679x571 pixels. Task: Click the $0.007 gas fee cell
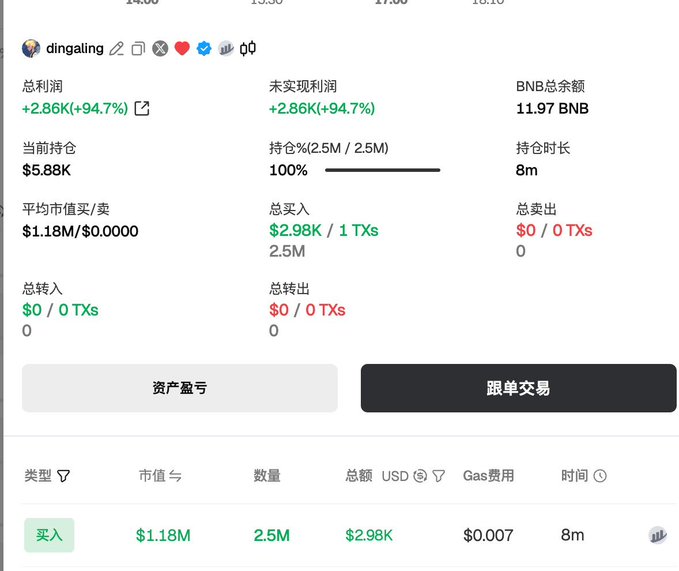pyautogui.click(x=488, y=536)
